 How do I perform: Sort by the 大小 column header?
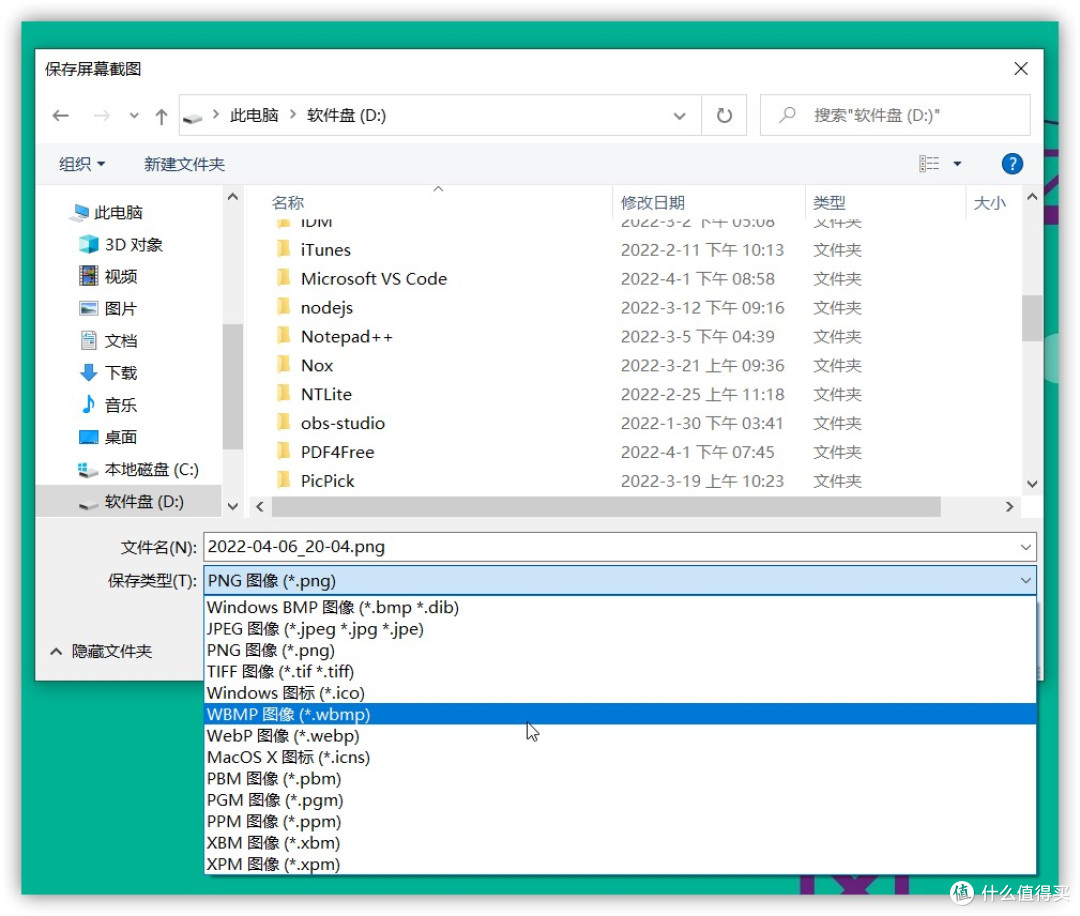(989, 202)
